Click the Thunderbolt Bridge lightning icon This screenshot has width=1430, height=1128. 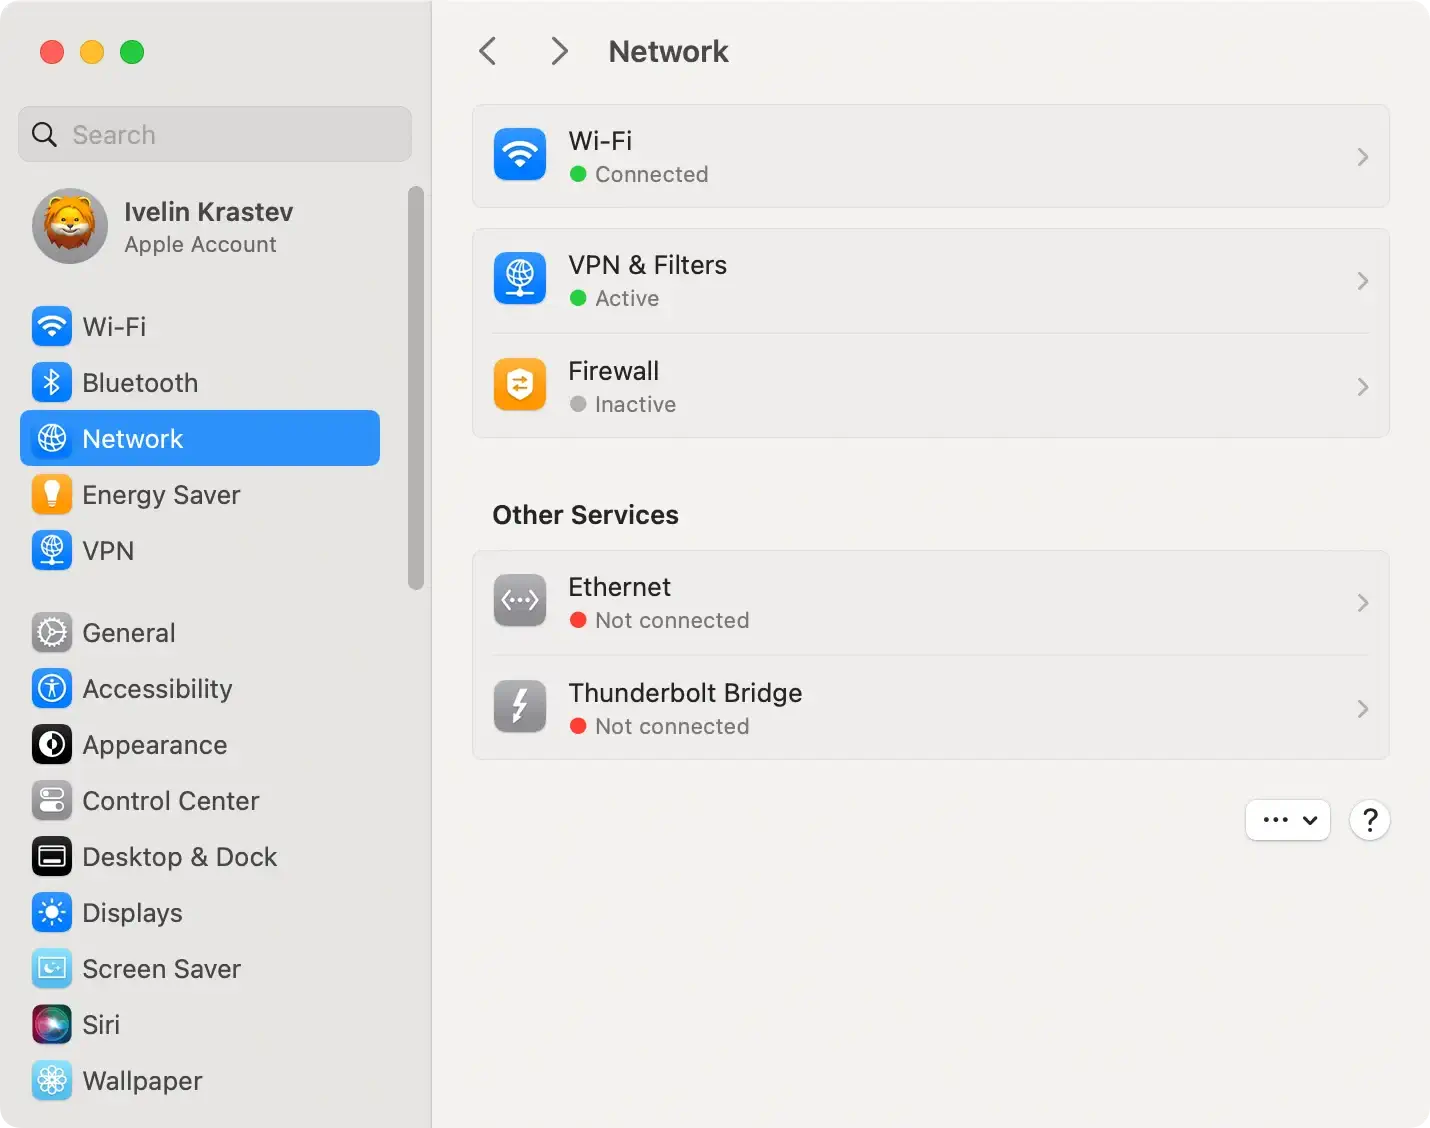[520, 707]
